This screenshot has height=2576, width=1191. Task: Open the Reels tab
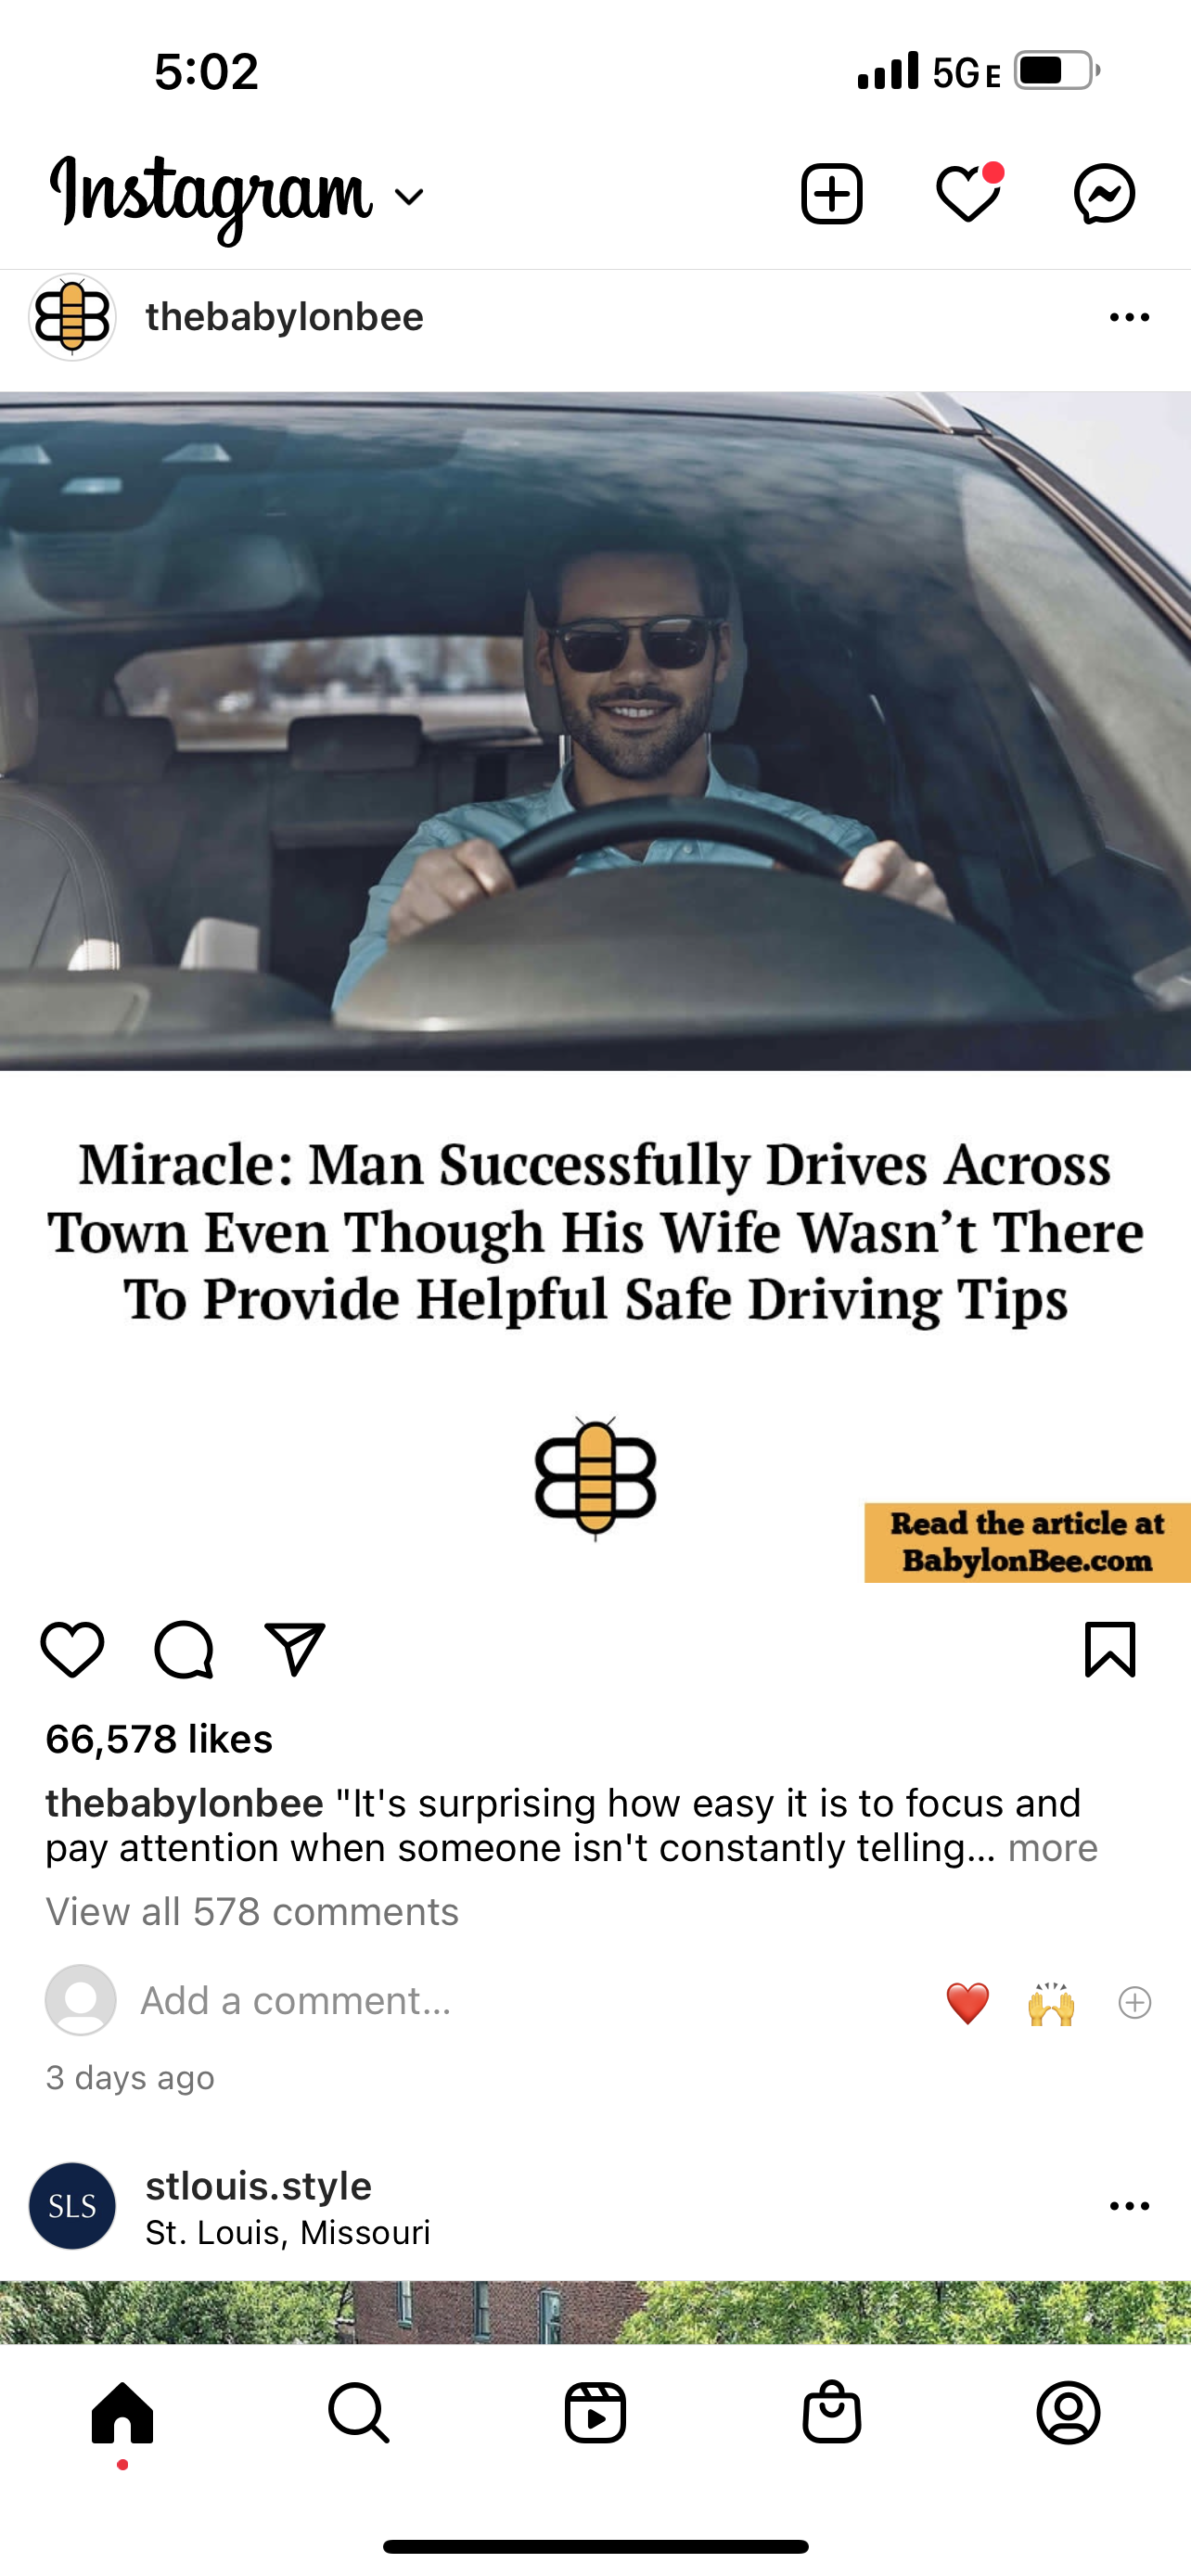(x=595, y=2413)
